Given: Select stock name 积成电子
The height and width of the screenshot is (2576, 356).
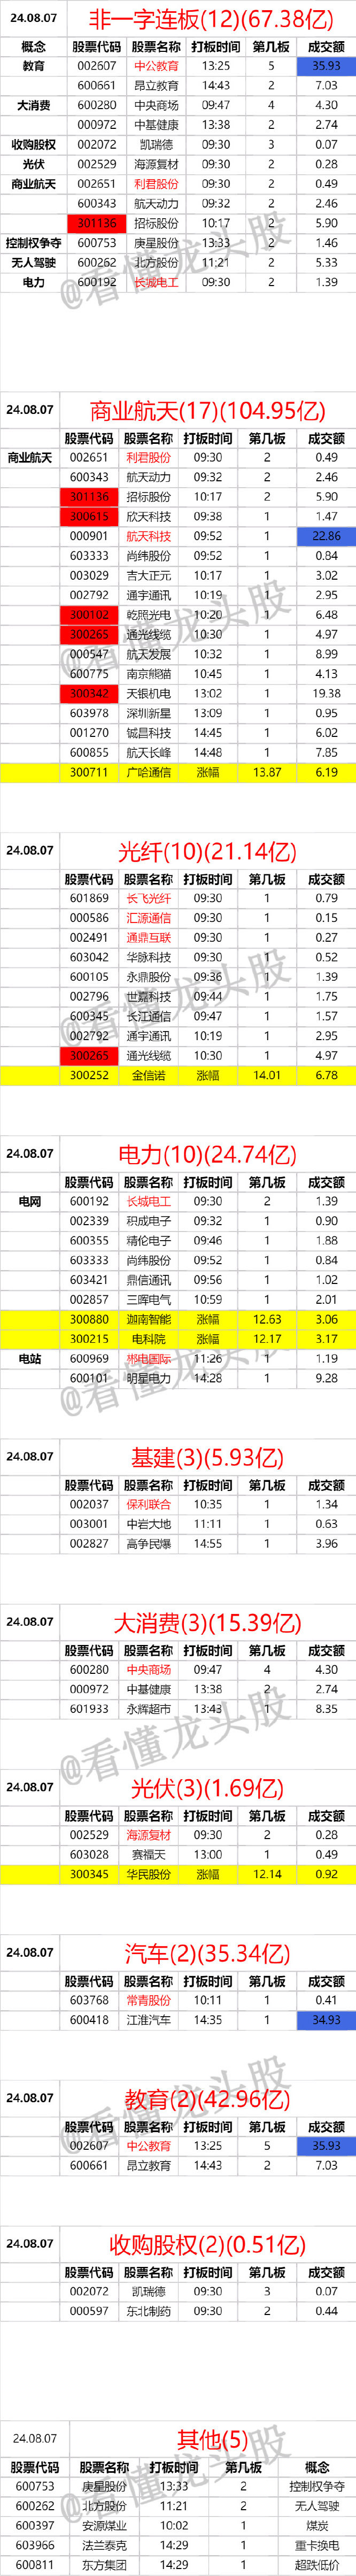Looking at the screenshot, I should 148,1221.
